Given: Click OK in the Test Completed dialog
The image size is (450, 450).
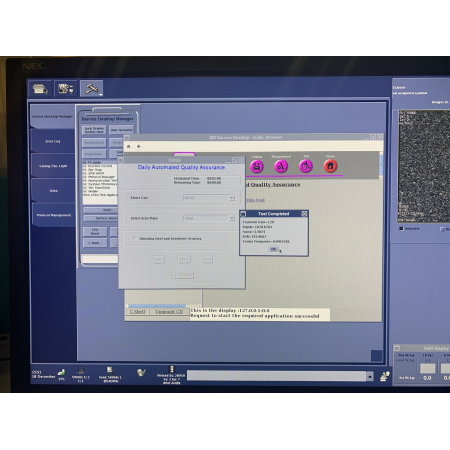Looking at the screenshot, I should [273, 249].
